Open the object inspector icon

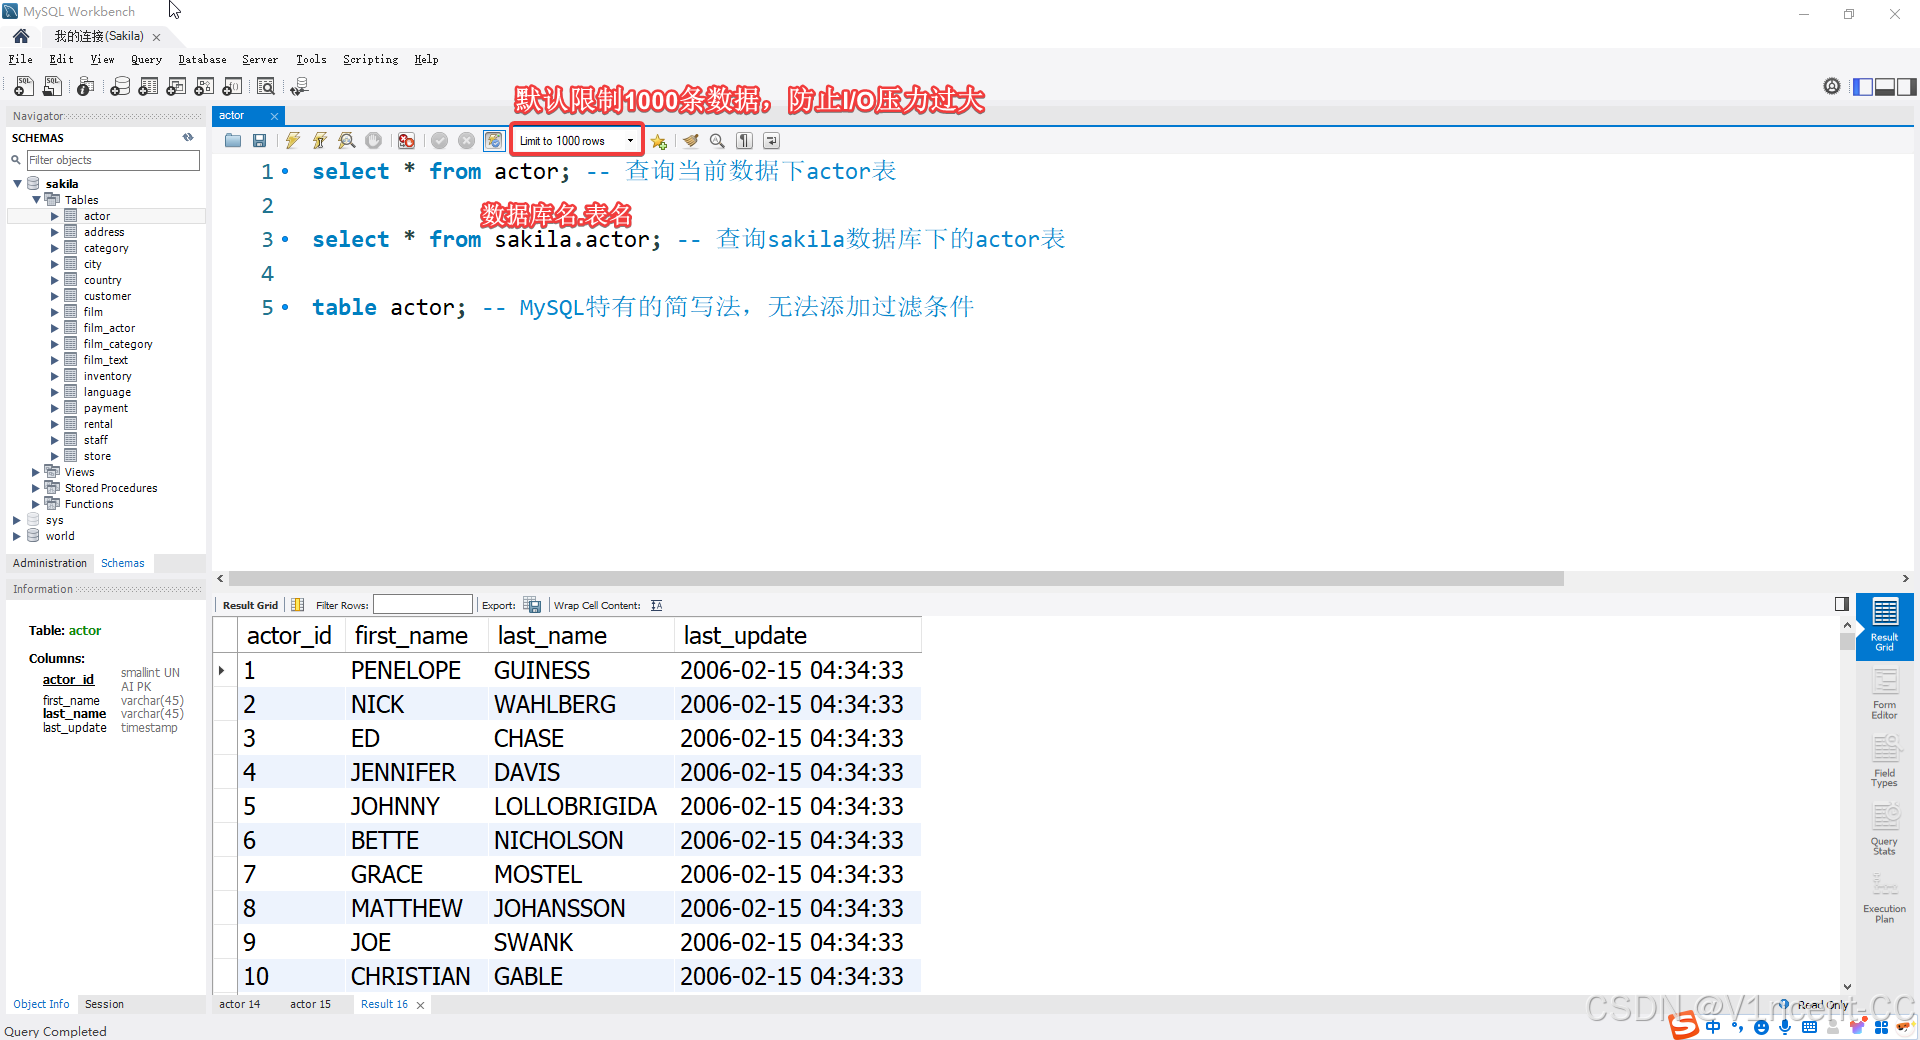pyautogui.click(x=86, y=87)
